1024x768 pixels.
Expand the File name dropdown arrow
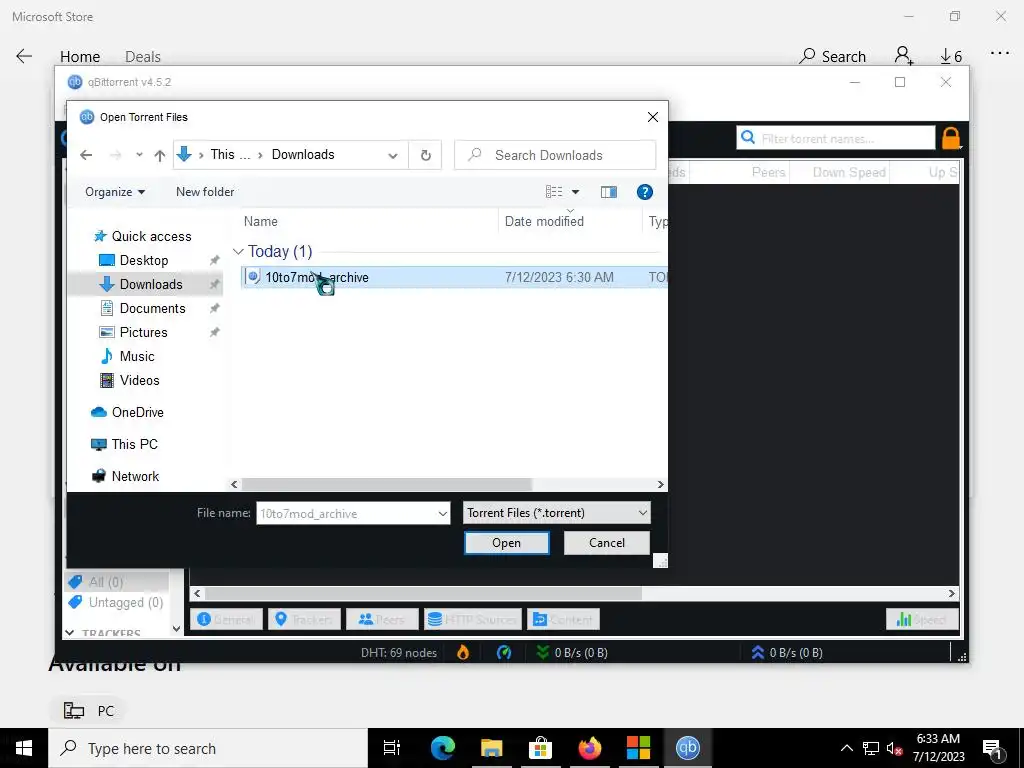(443, 513)
